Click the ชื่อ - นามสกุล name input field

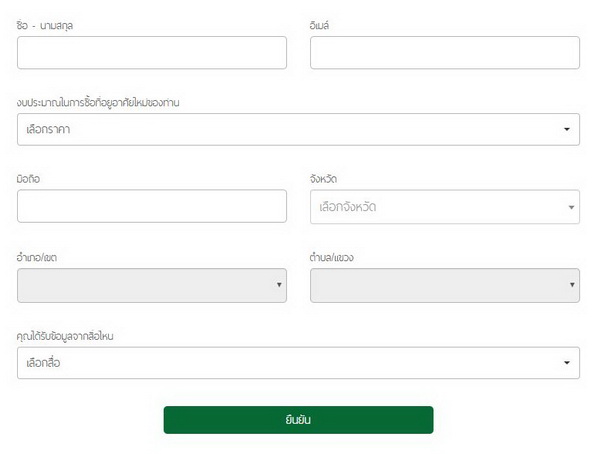[x=152, y=53]
